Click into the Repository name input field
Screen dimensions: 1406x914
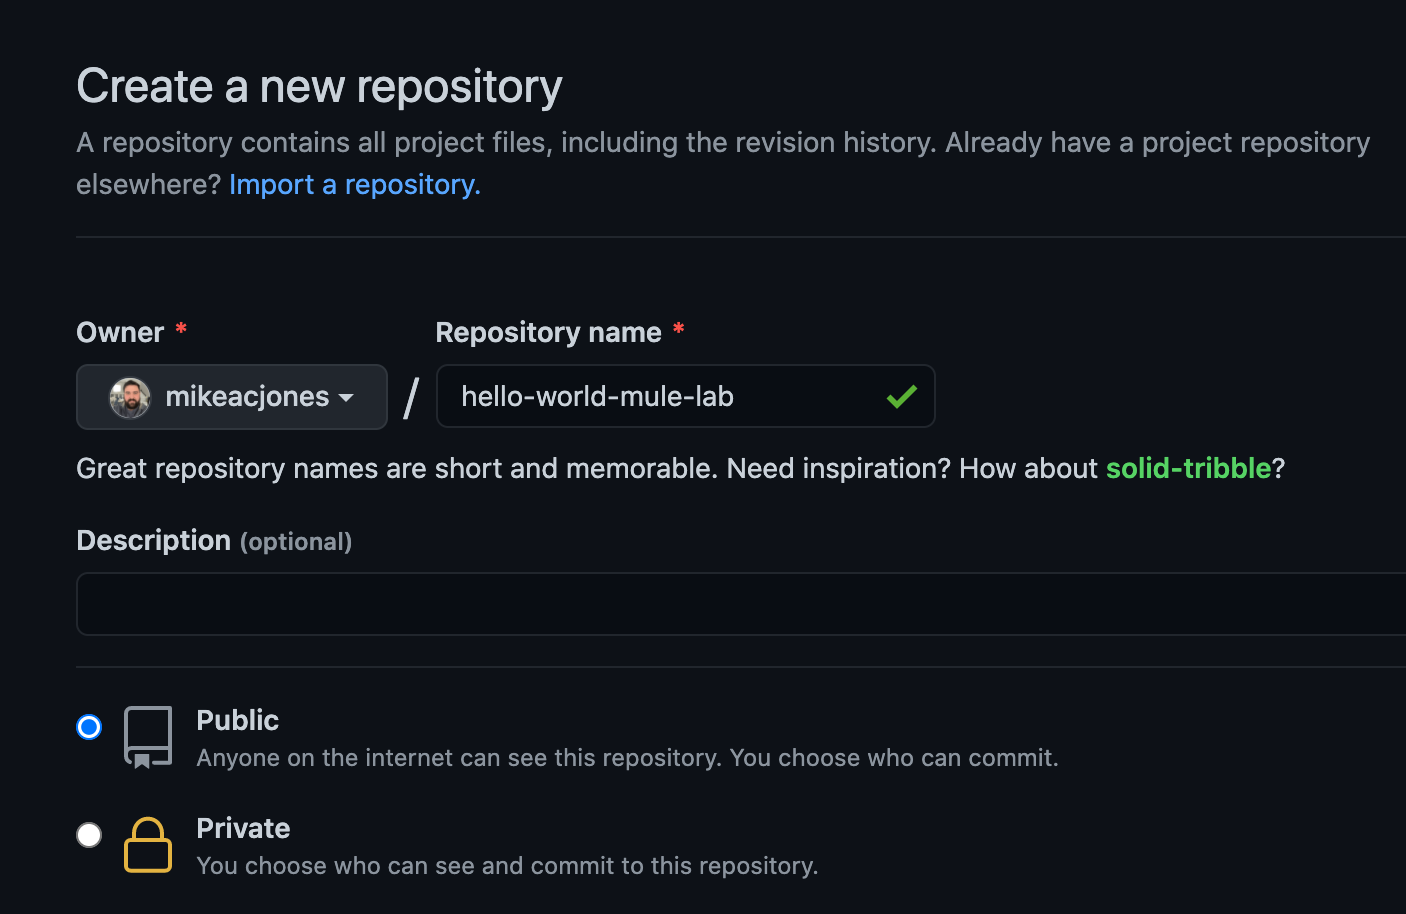(660, 397)
